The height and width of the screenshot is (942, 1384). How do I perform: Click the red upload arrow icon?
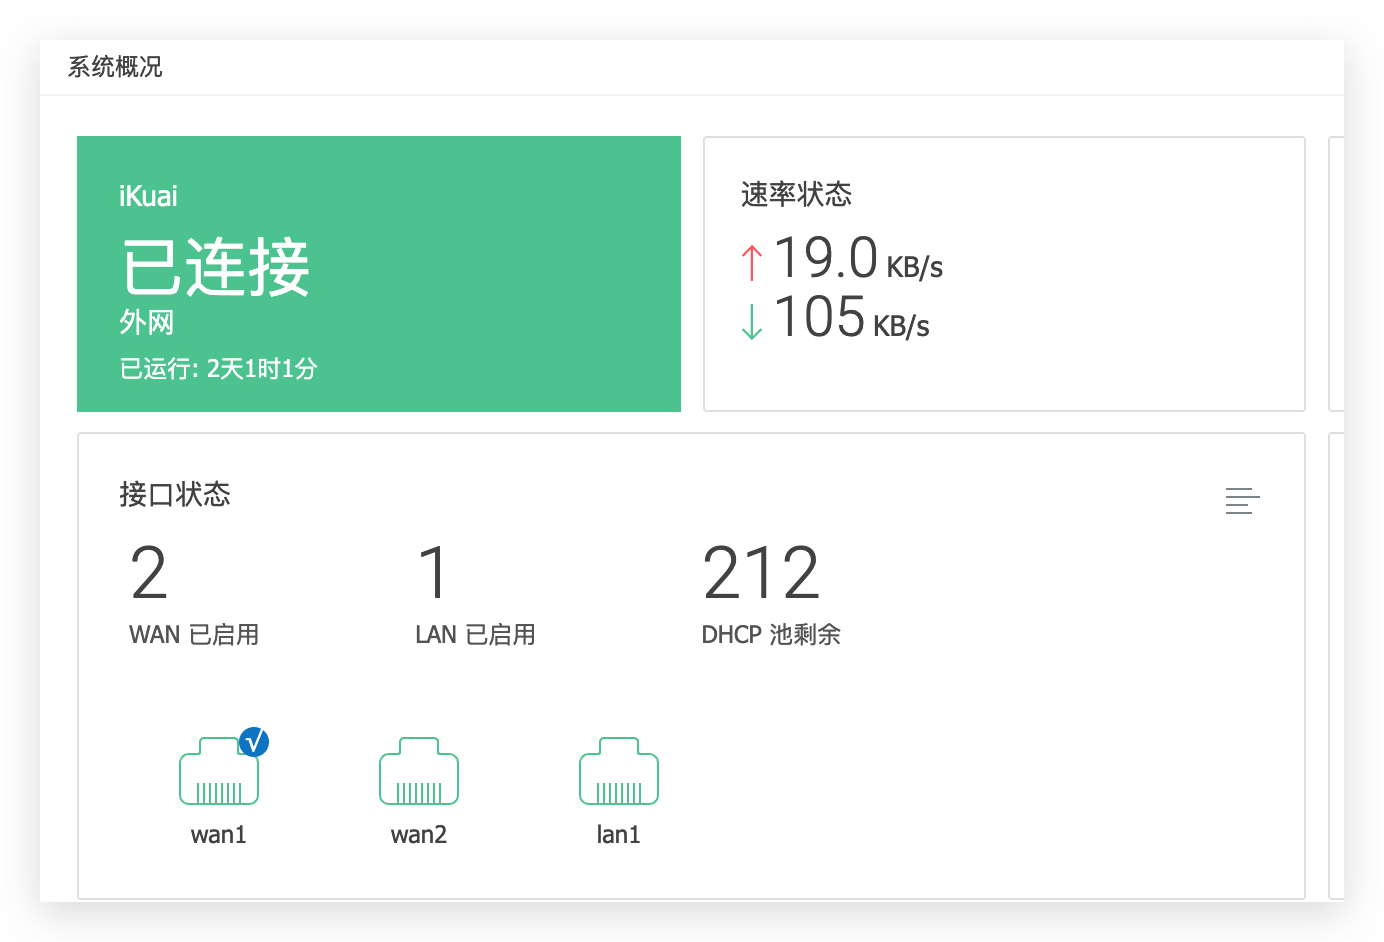(x=752, y=263)
